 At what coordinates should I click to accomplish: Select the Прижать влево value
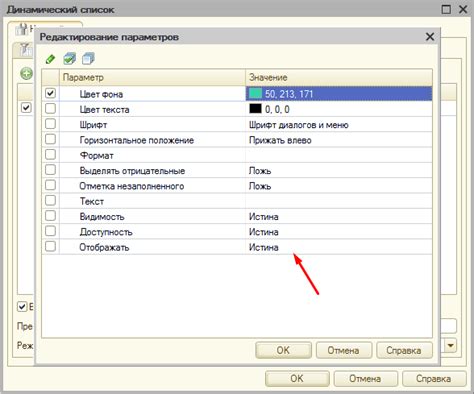tap(280, 140)
